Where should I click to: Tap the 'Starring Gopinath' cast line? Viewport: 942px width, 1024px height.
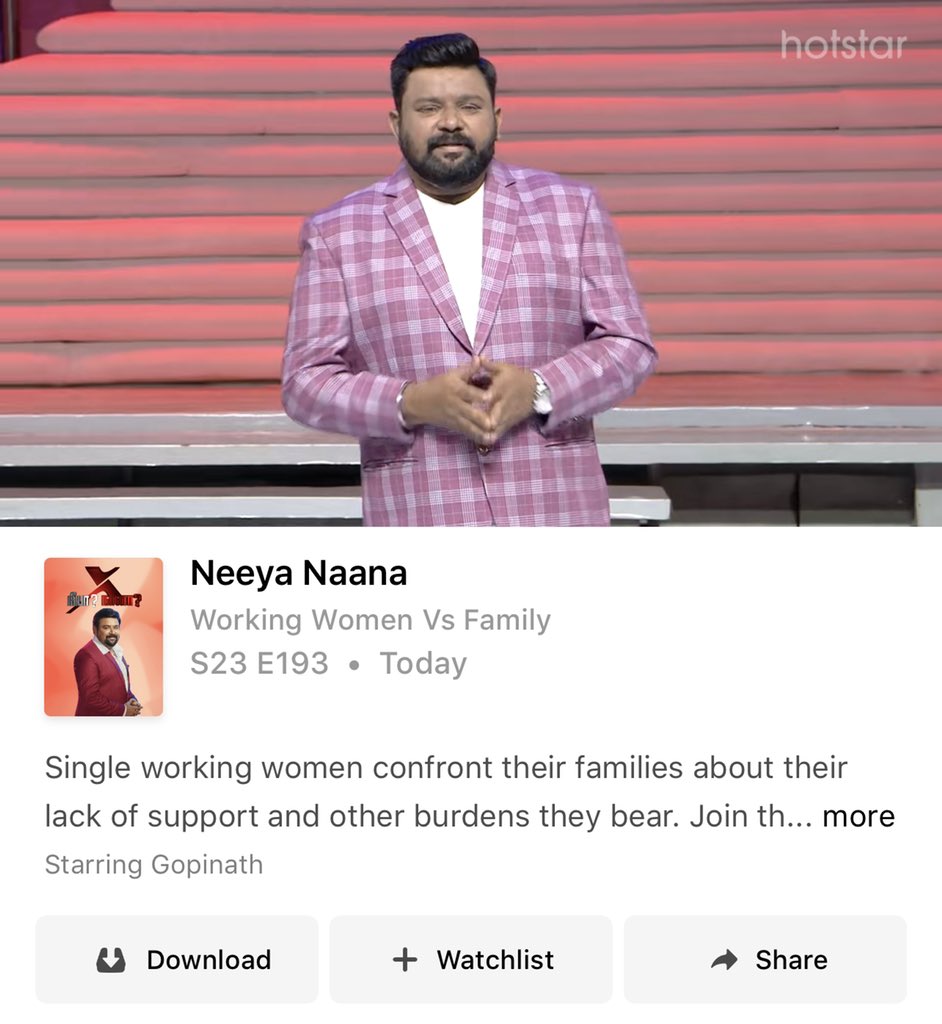154,865
